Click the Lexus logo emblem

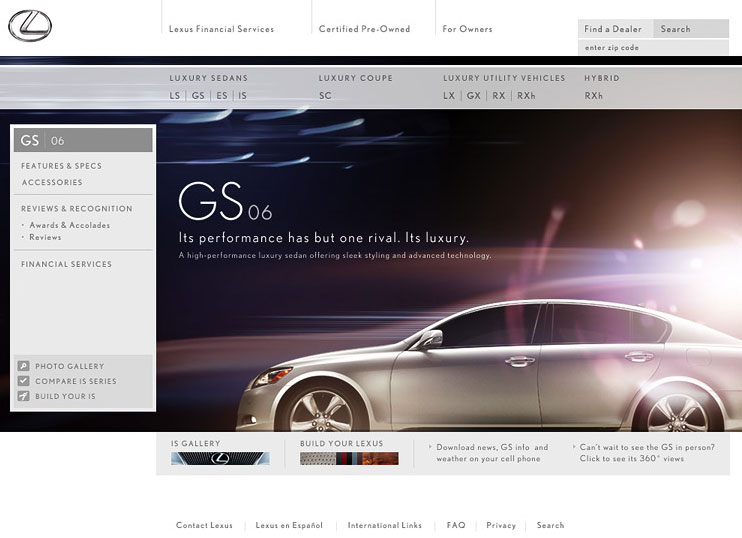(30, 26)
